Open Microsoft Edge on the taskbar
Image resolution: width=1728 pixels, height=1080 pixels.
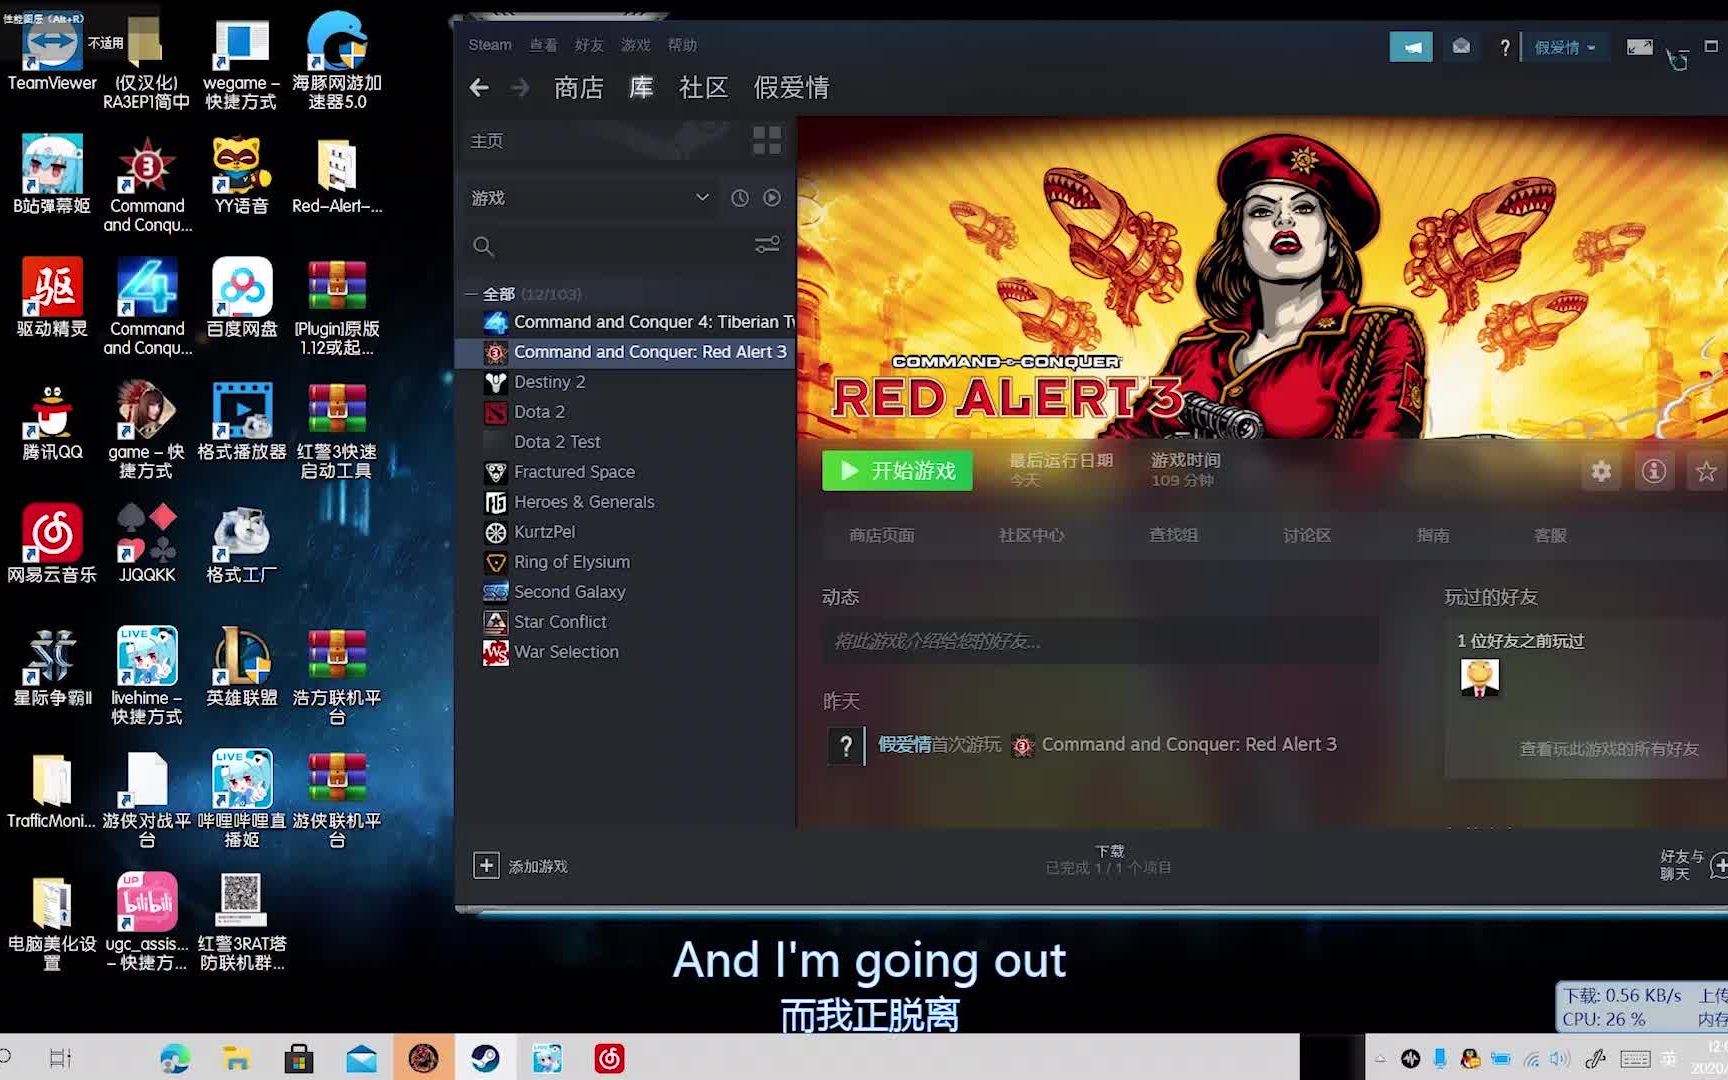[x=175, y=1058]
